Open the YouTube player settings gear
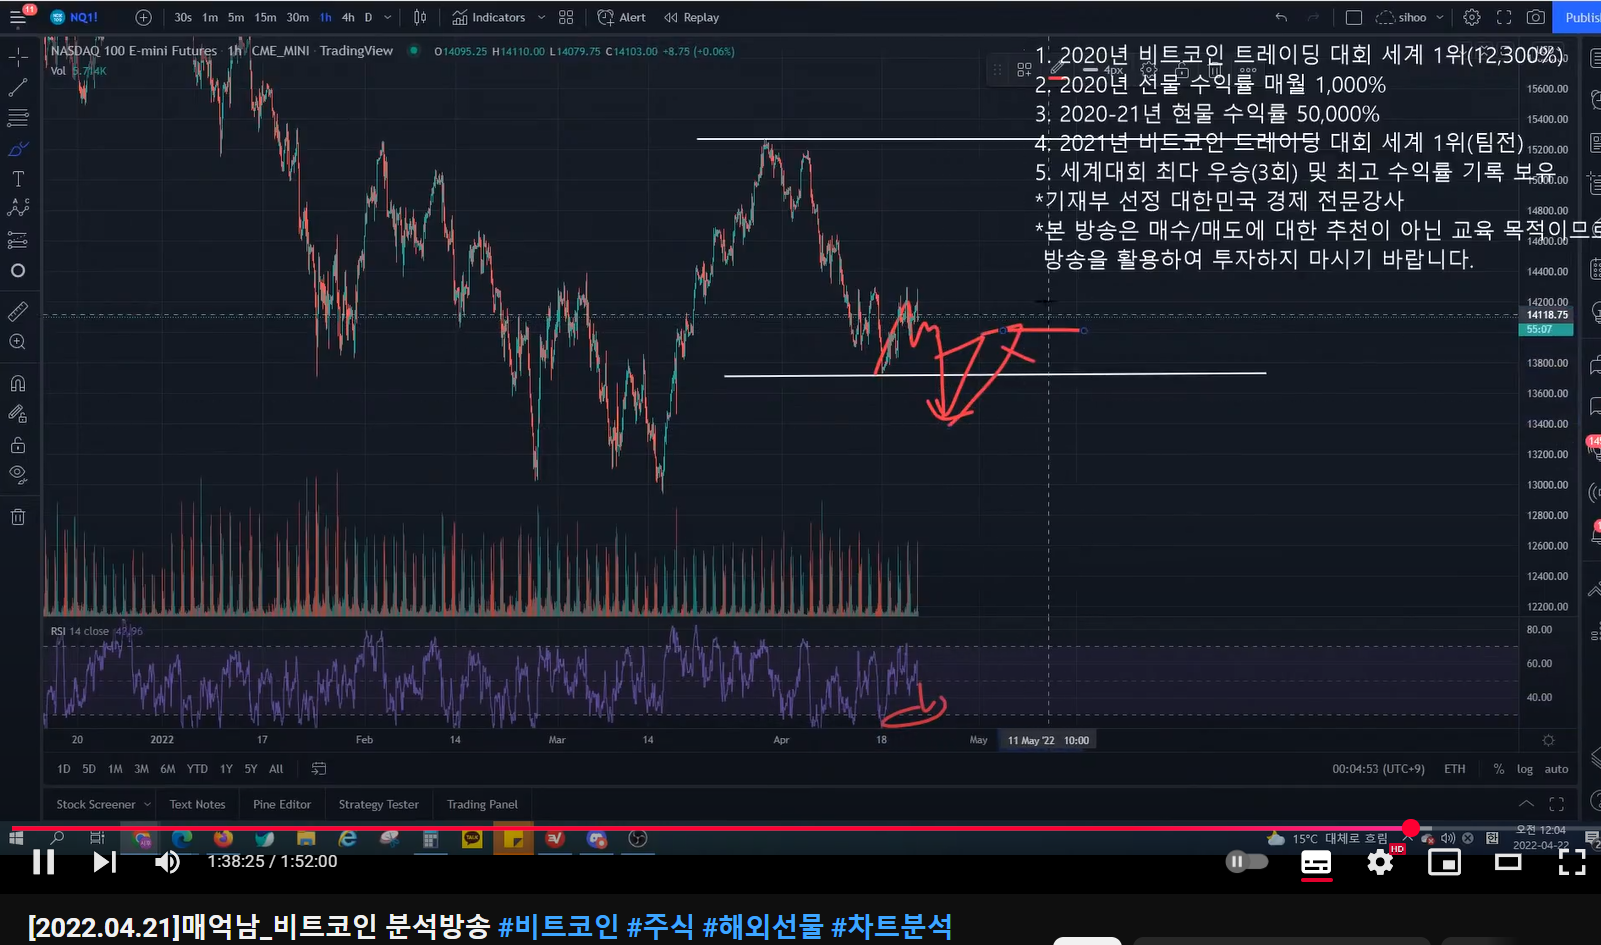1601x945 pixels. 1380,862
